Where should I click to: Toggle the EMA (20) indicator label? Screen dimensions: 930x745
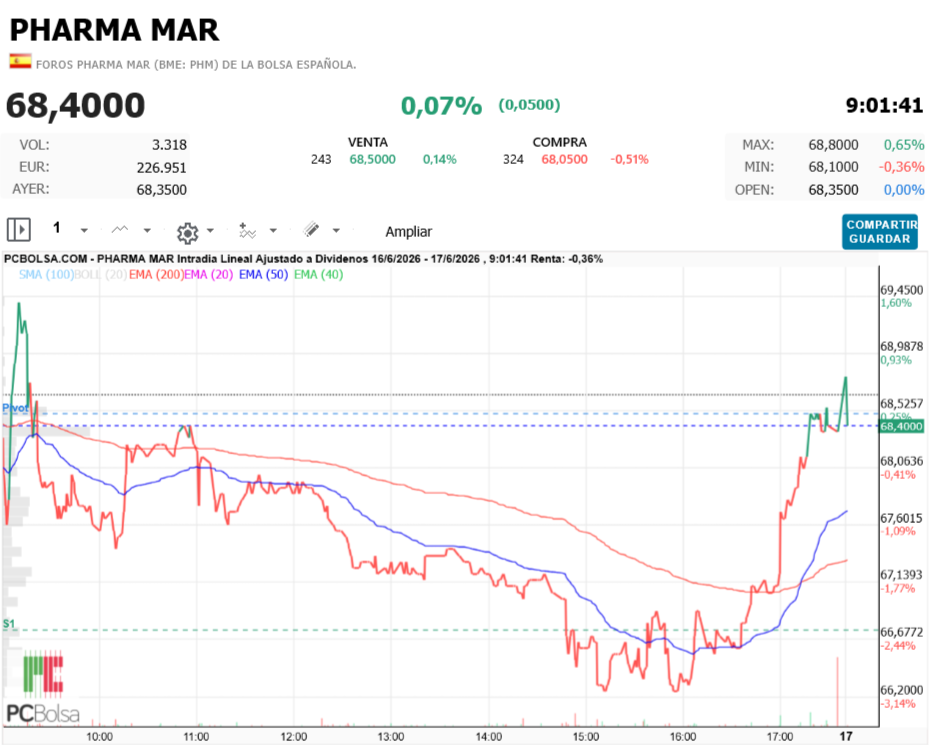209,274
